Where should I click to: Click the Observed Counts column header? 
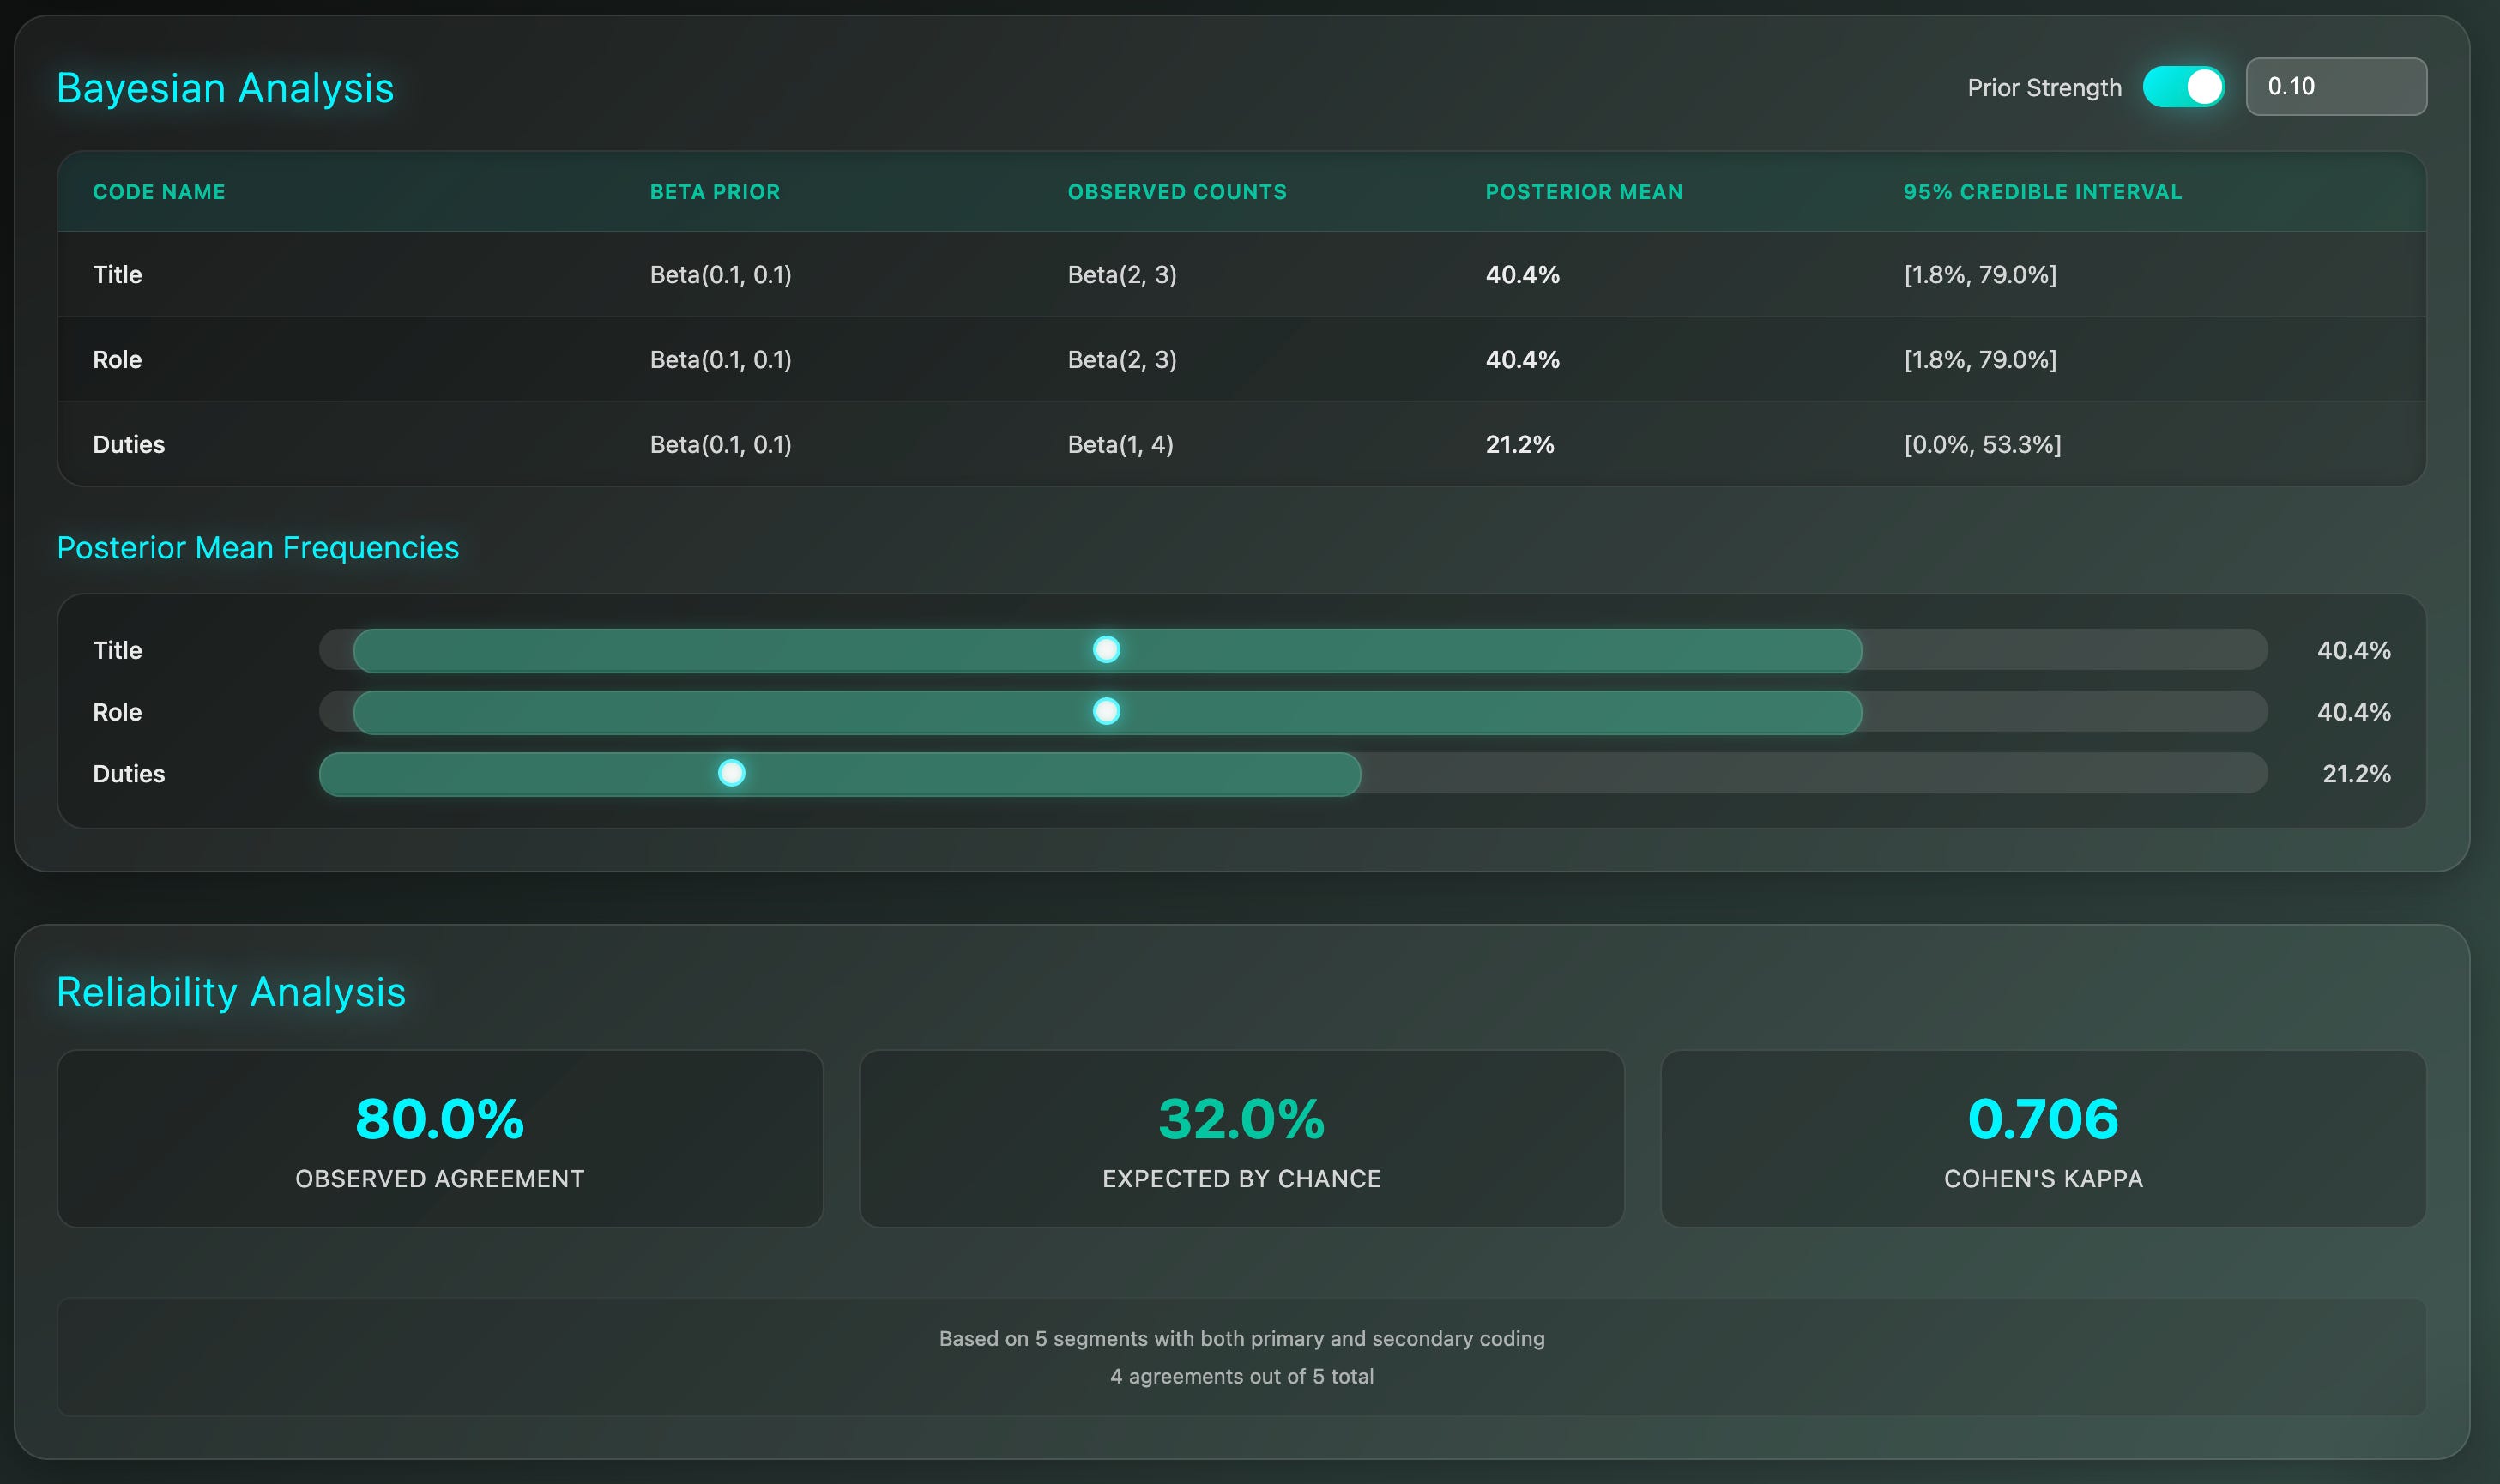point(1177,192)
